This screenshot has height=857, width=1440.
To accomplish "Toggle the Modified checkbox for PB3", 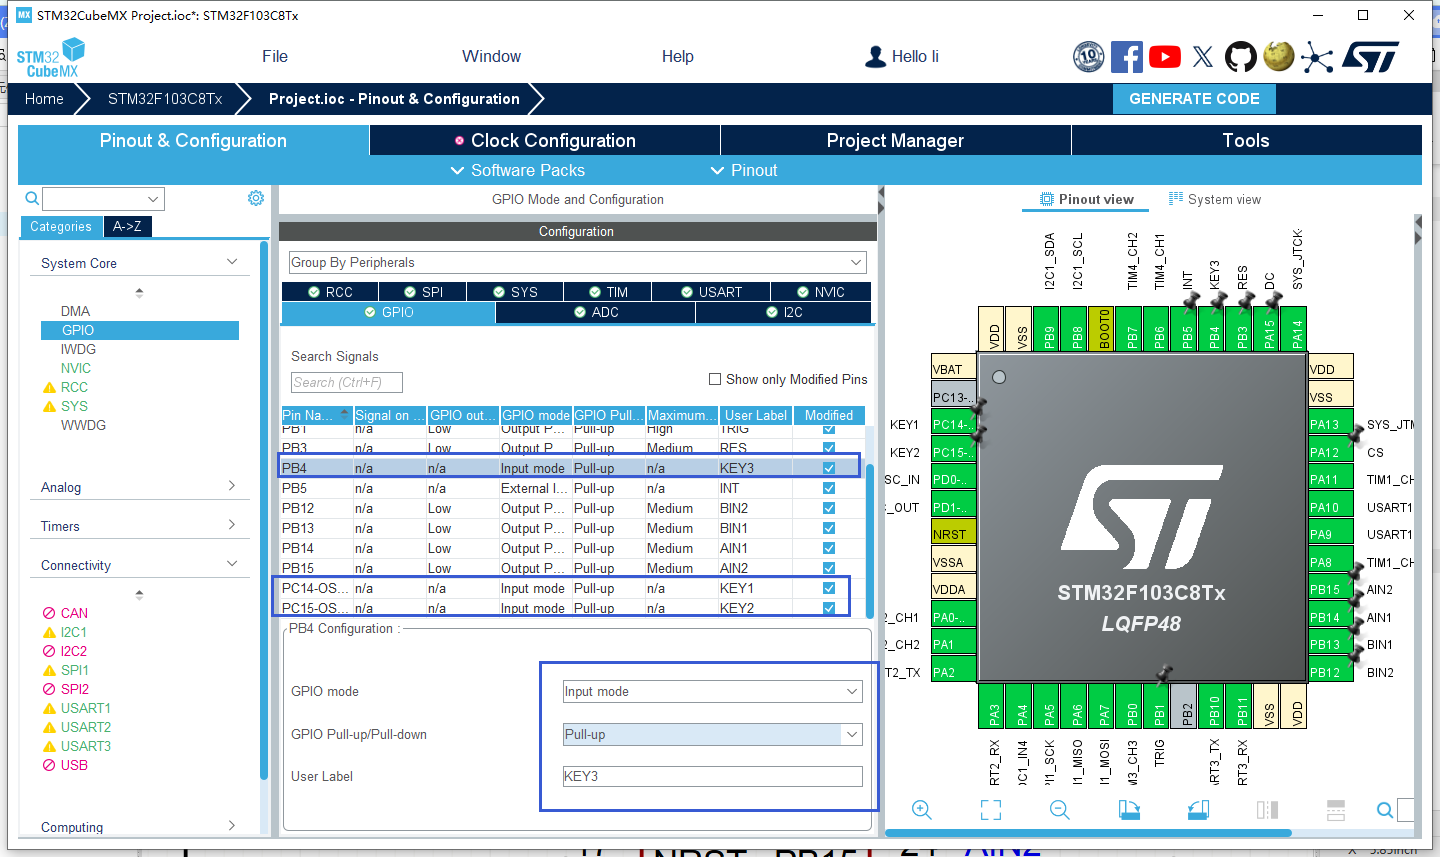I will (x=829, y=448).
